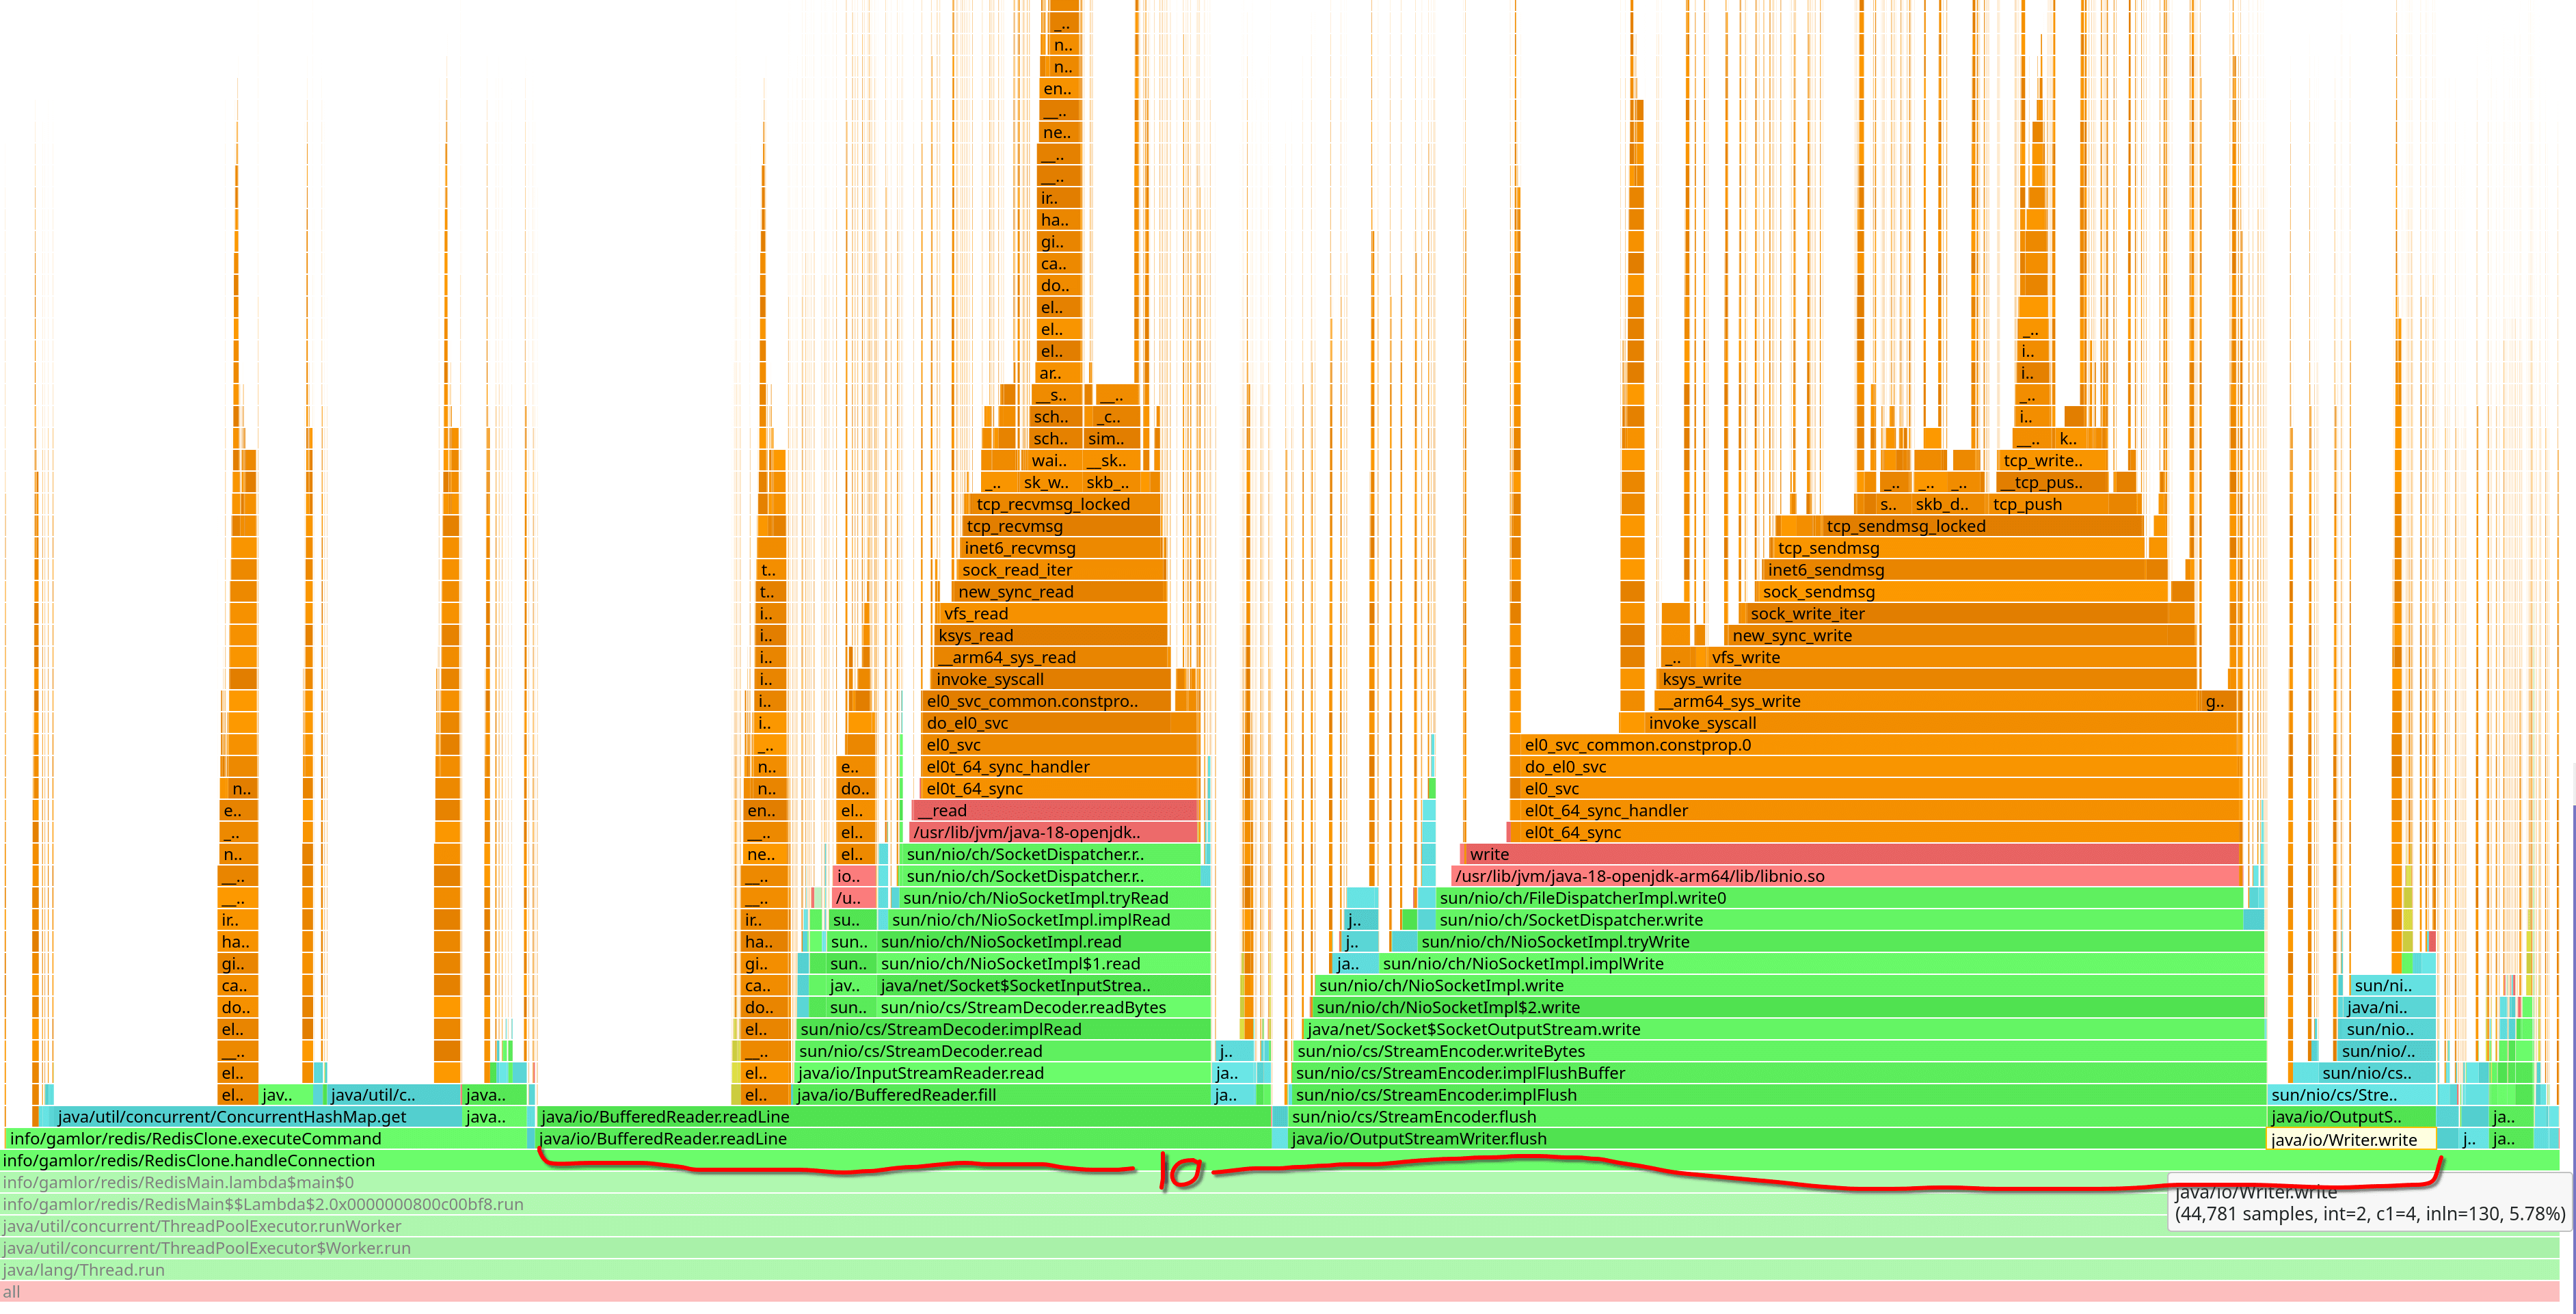Image resolution: width=2576 pixels, height=1314 pixels.
Task: Select tcp_recvmsg_locked frame
Action: (1066, 504)
